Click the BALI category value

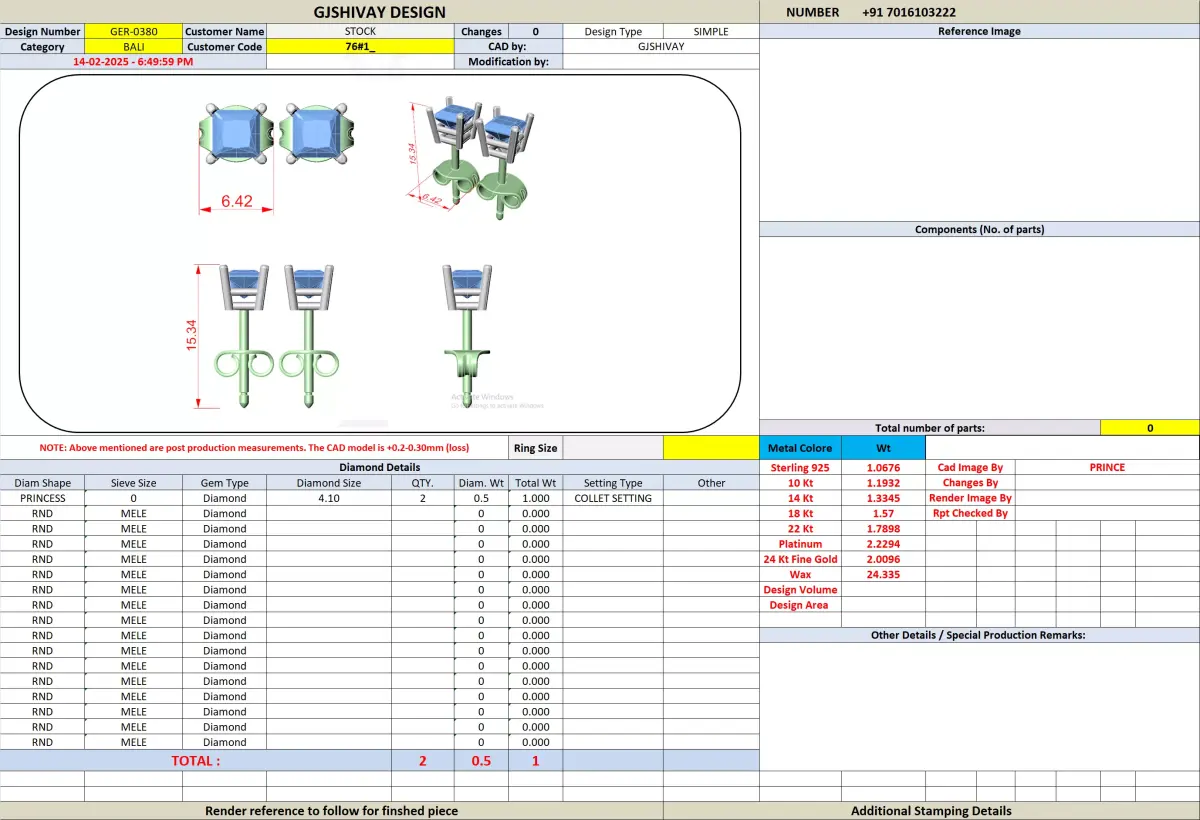coord(134,47)
